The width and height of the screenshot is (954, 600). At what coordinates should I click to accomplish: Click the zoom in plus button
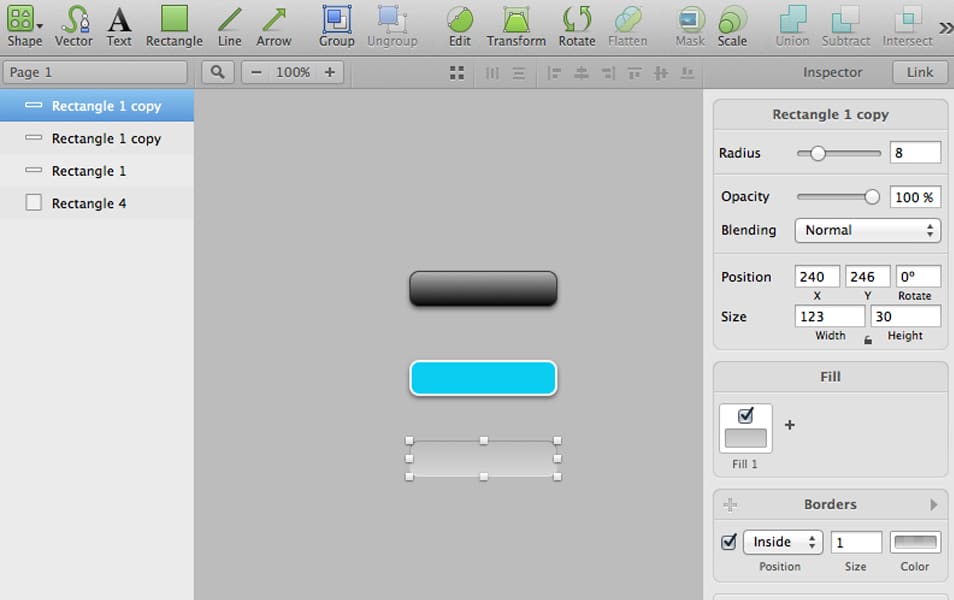click(329, 72)
